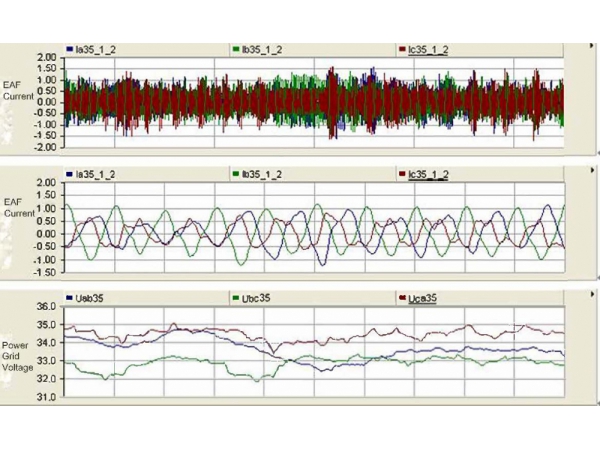The image size is (600, 450).
Task: Expand the arrow at the right of the sinusoidal panel
Action: click(593, 173)
